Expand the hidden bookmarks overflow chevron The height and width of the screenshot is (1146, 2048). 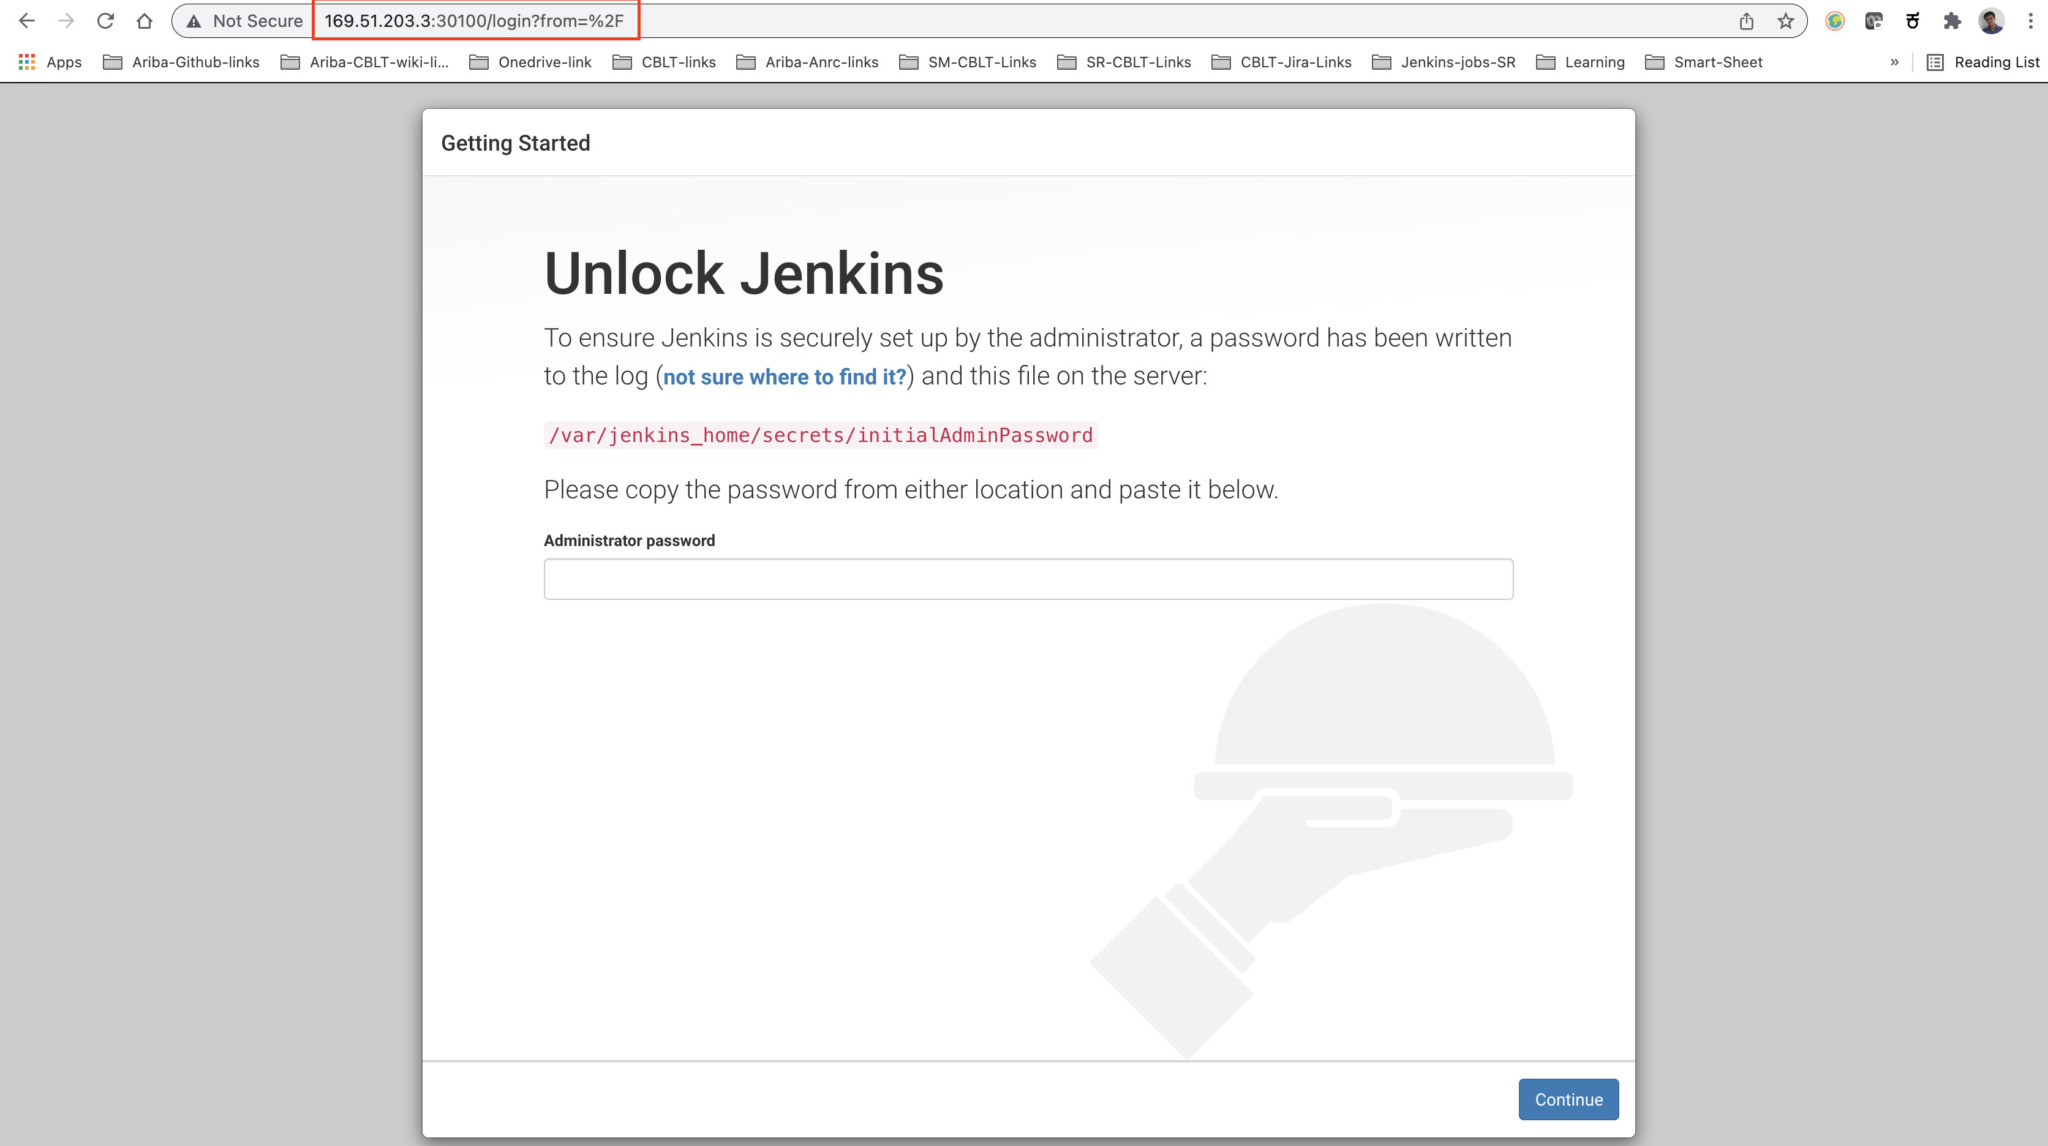click(x=1895, y=61)
